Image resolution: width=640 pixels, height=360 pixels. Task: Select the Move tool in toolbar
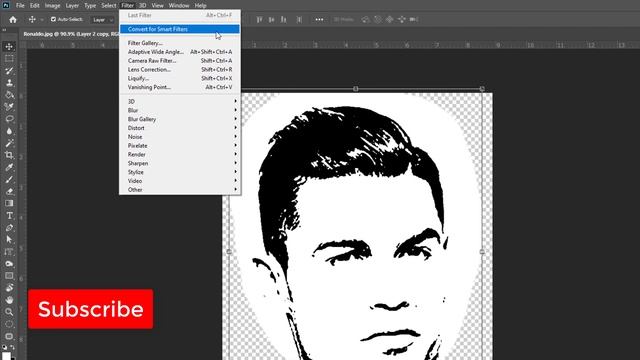[9, 46]
